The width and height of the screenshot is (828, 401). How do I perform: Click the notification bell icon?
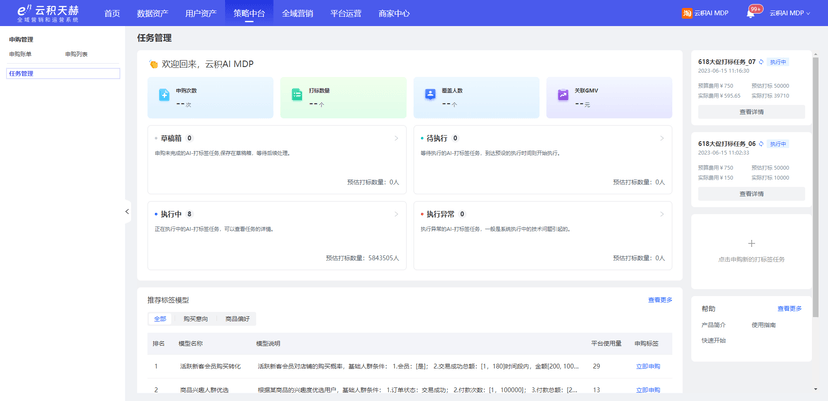point(750,13)
